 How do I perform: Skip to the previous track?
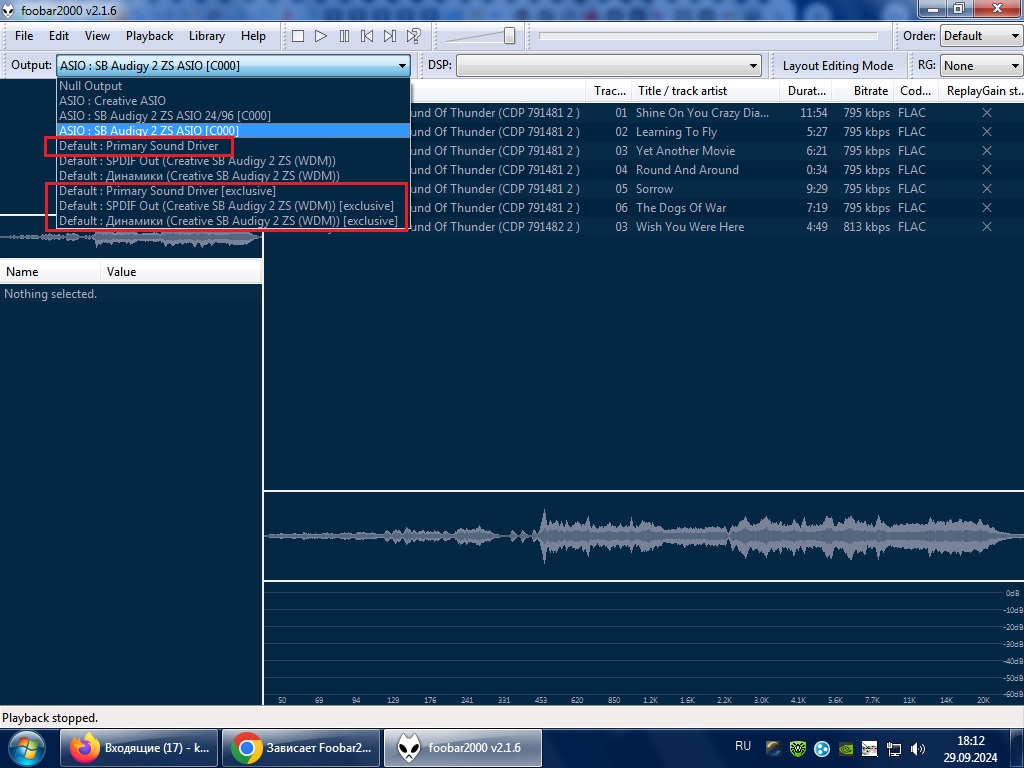click(x=367, y=36)
